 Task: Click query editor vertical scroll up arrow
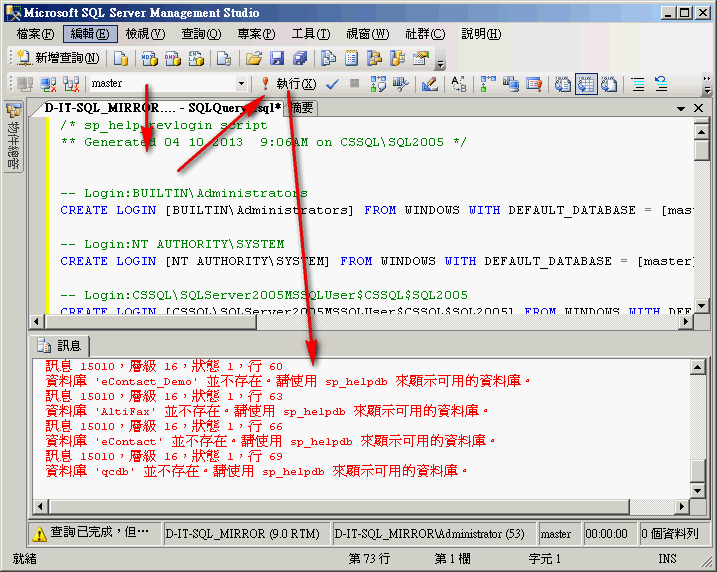pos(701,133)
